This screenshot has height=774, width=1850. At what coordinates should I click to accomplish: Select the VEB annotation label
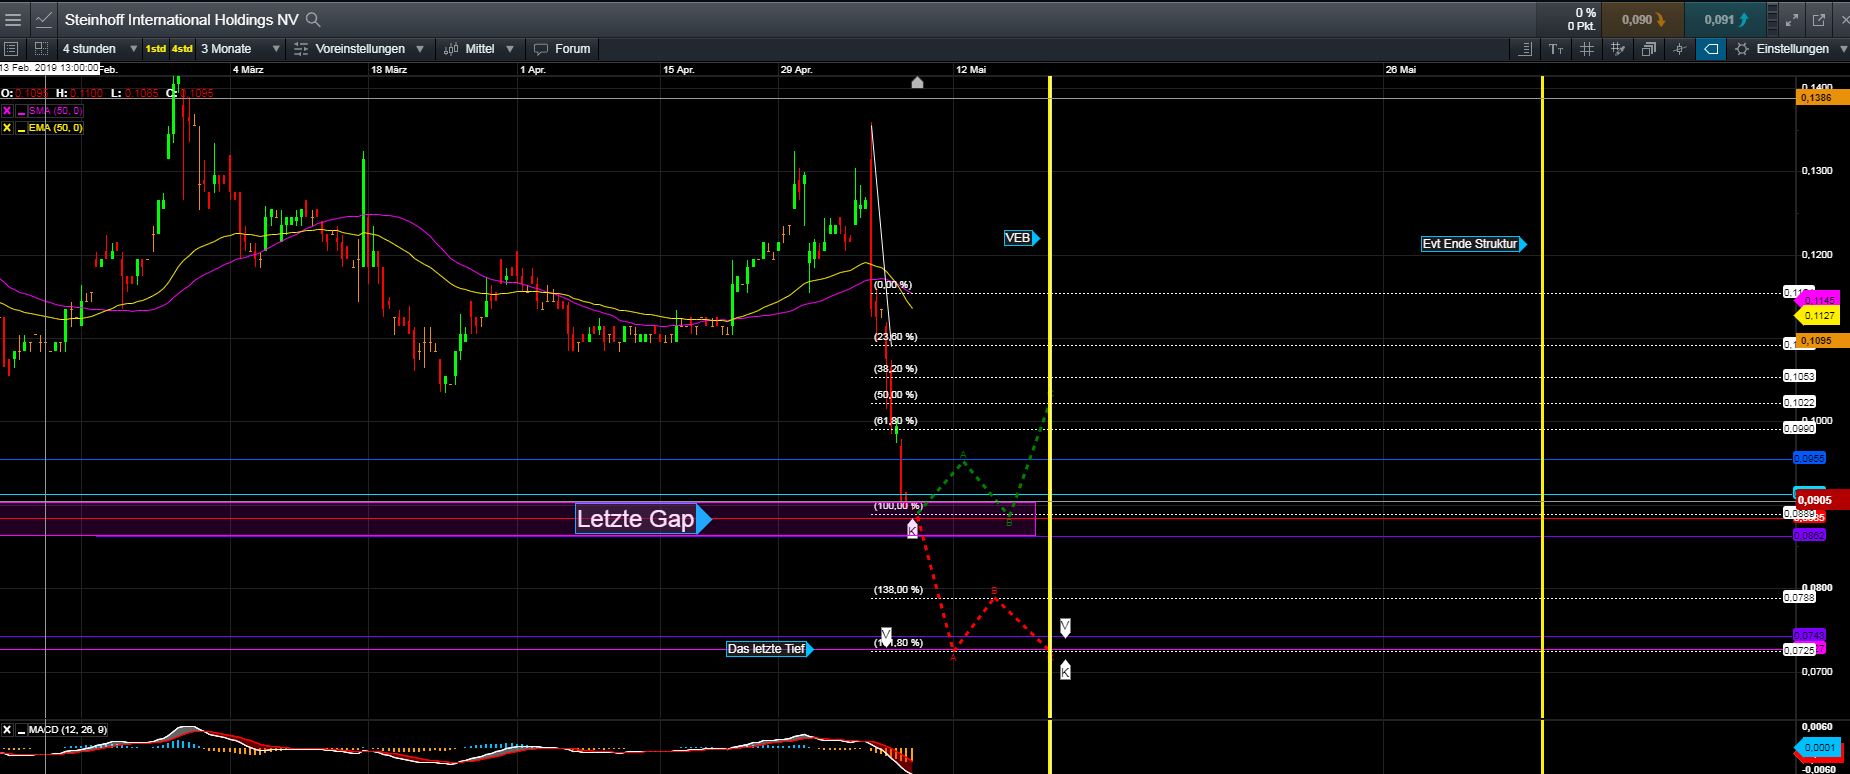click(x=1021, y=238)
